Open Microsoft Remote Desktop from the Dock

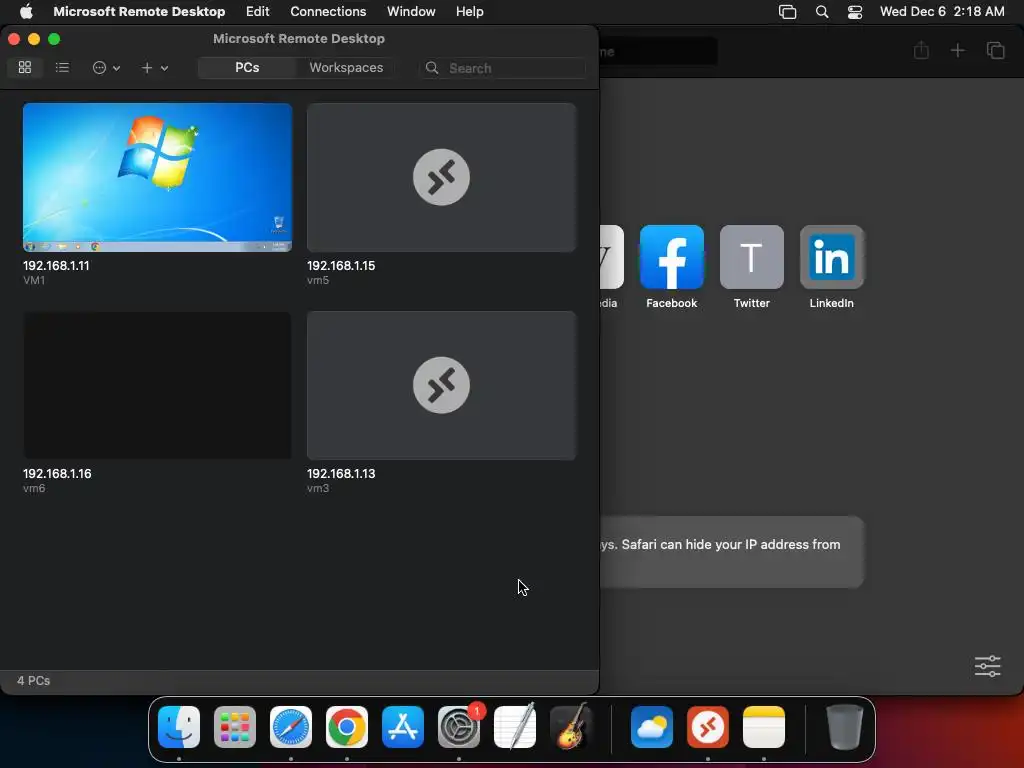click(x=708, y=727)
